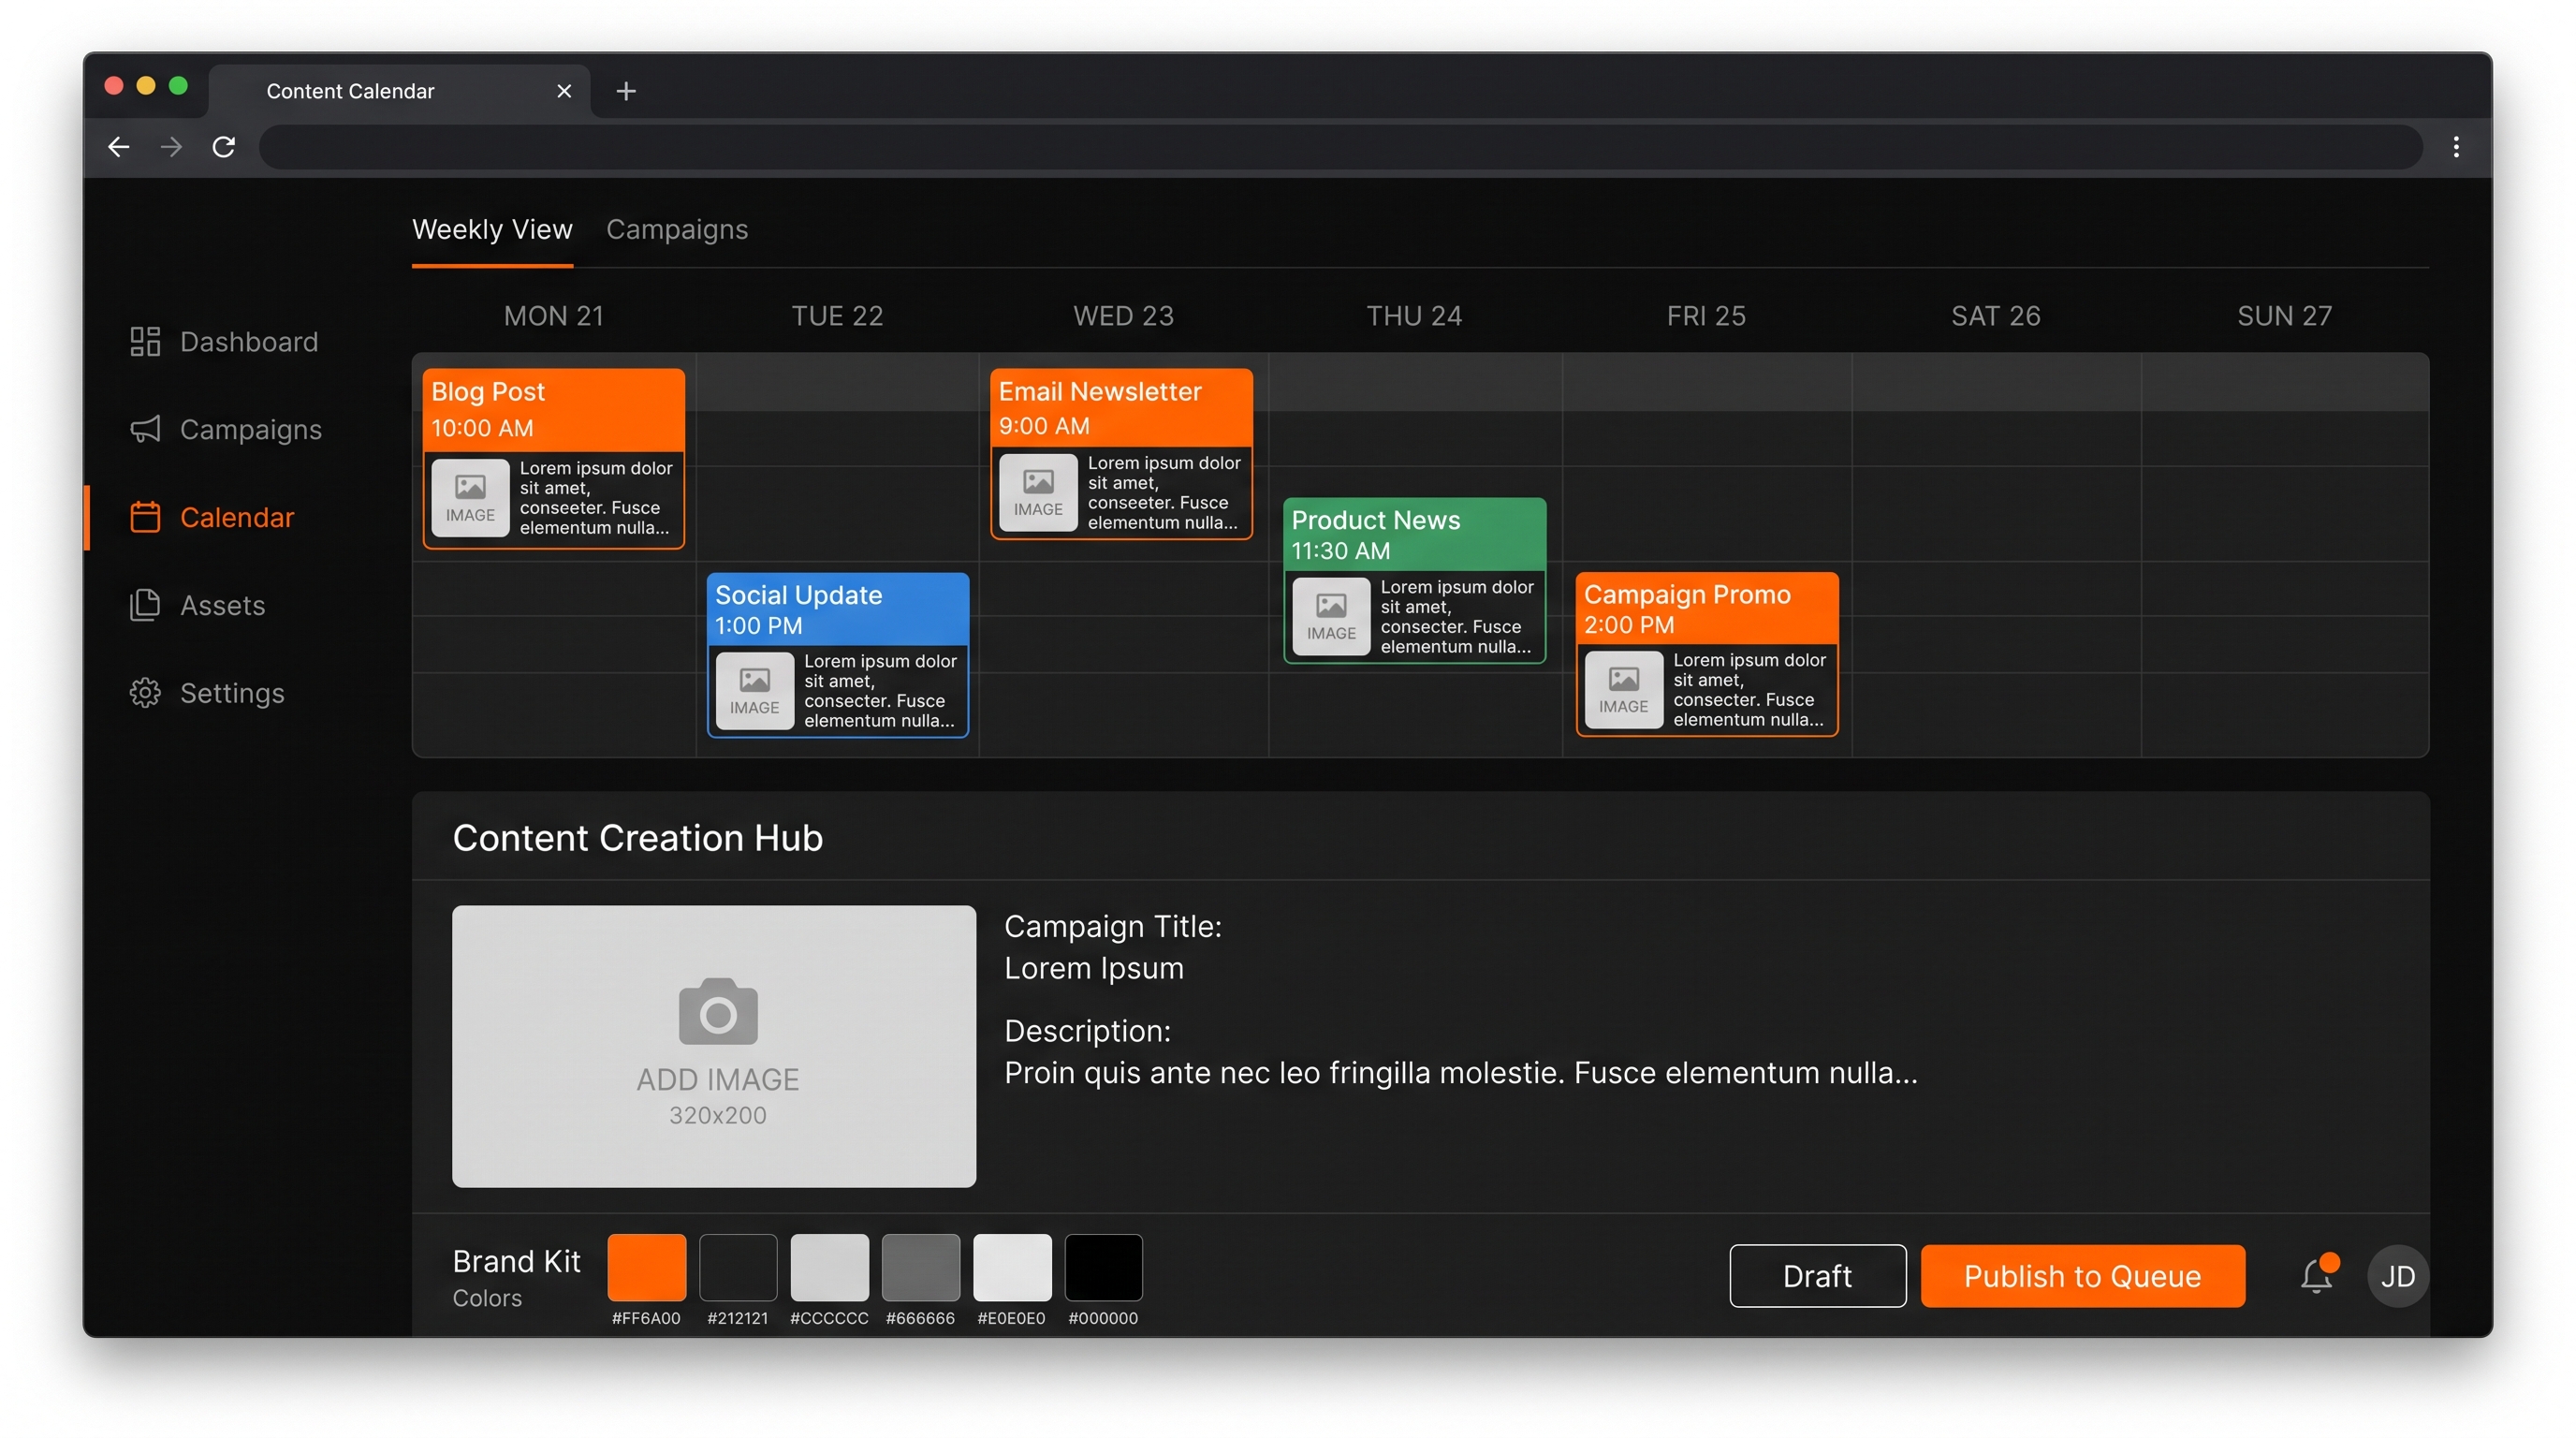Open the Email Newsletter 9:00 AM event

point(1121,454)
